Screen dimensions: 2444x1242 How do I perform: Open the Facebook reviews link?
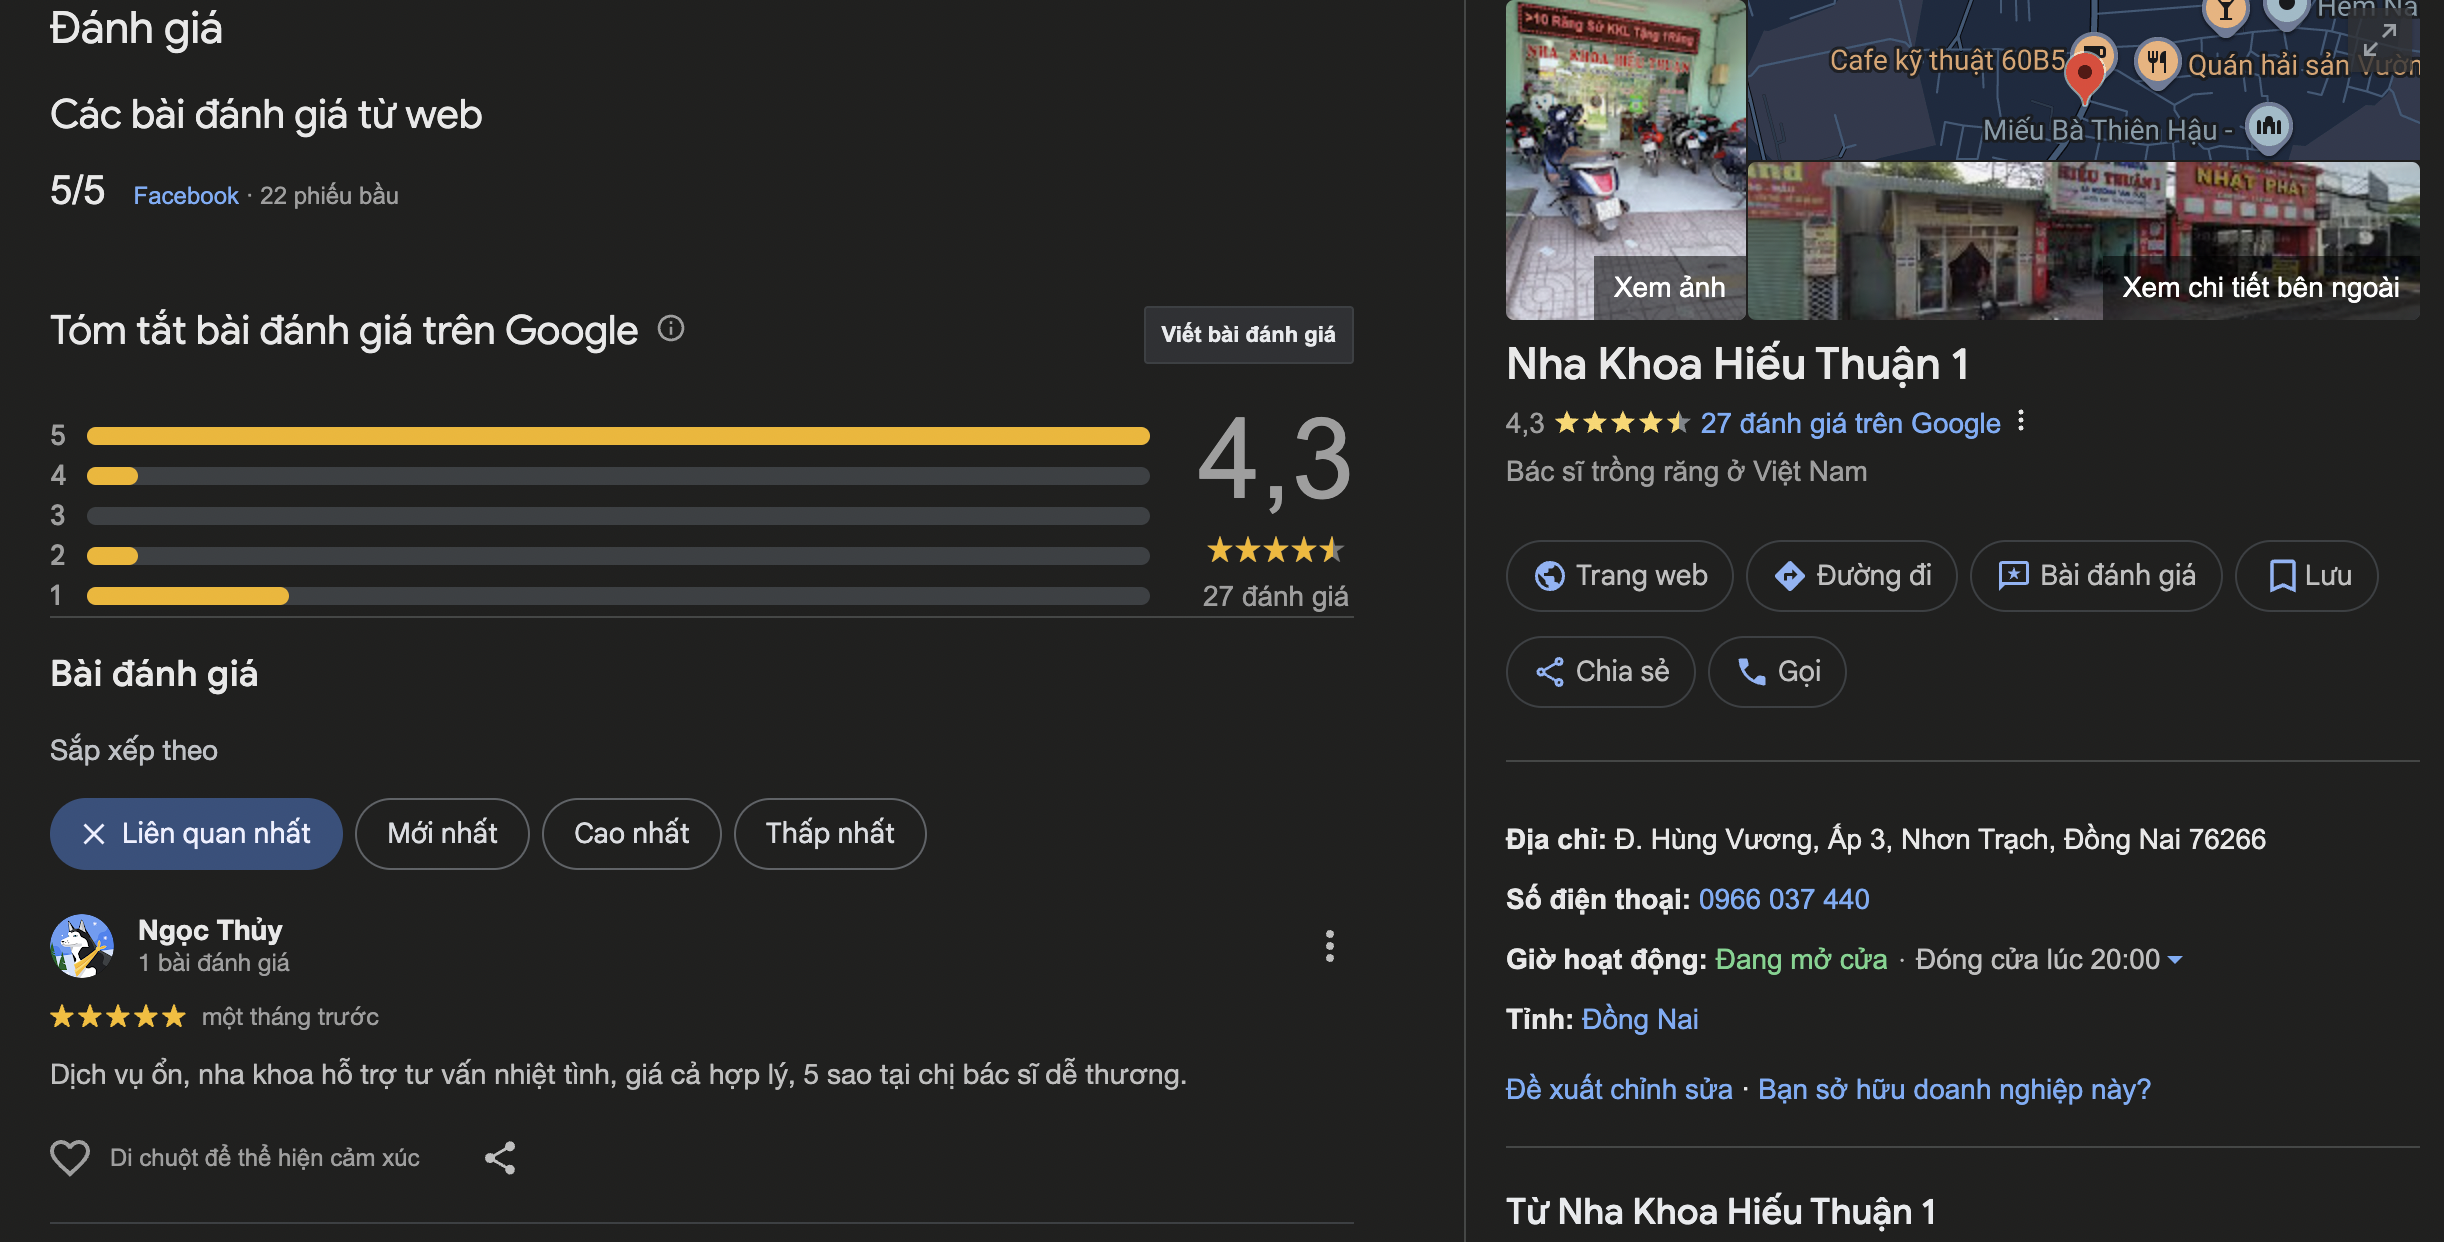pyautogui.click(x=186, y=196)
